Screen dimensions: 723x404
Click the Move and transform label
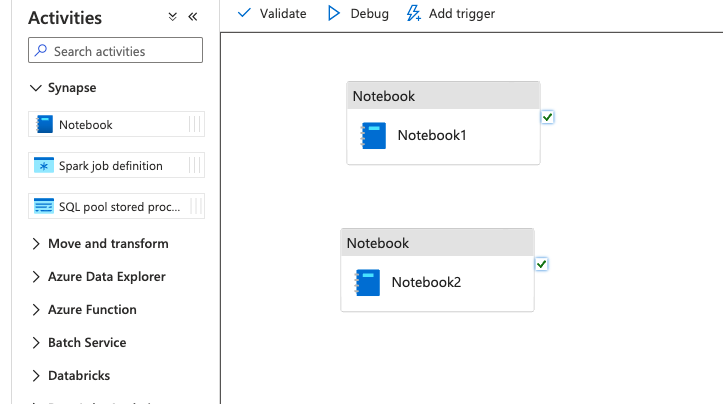pyautogui.click(x=108, y=244)
